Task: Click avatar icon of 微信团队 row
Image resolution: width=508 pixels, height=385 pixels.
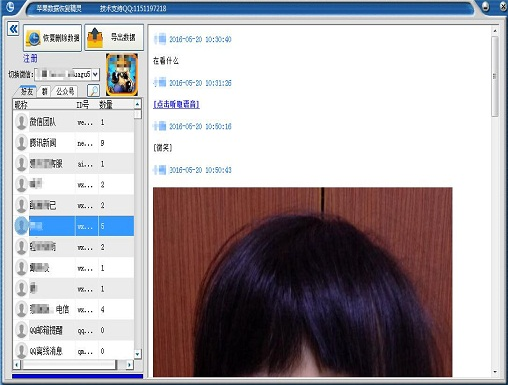Action: (21, 122)
